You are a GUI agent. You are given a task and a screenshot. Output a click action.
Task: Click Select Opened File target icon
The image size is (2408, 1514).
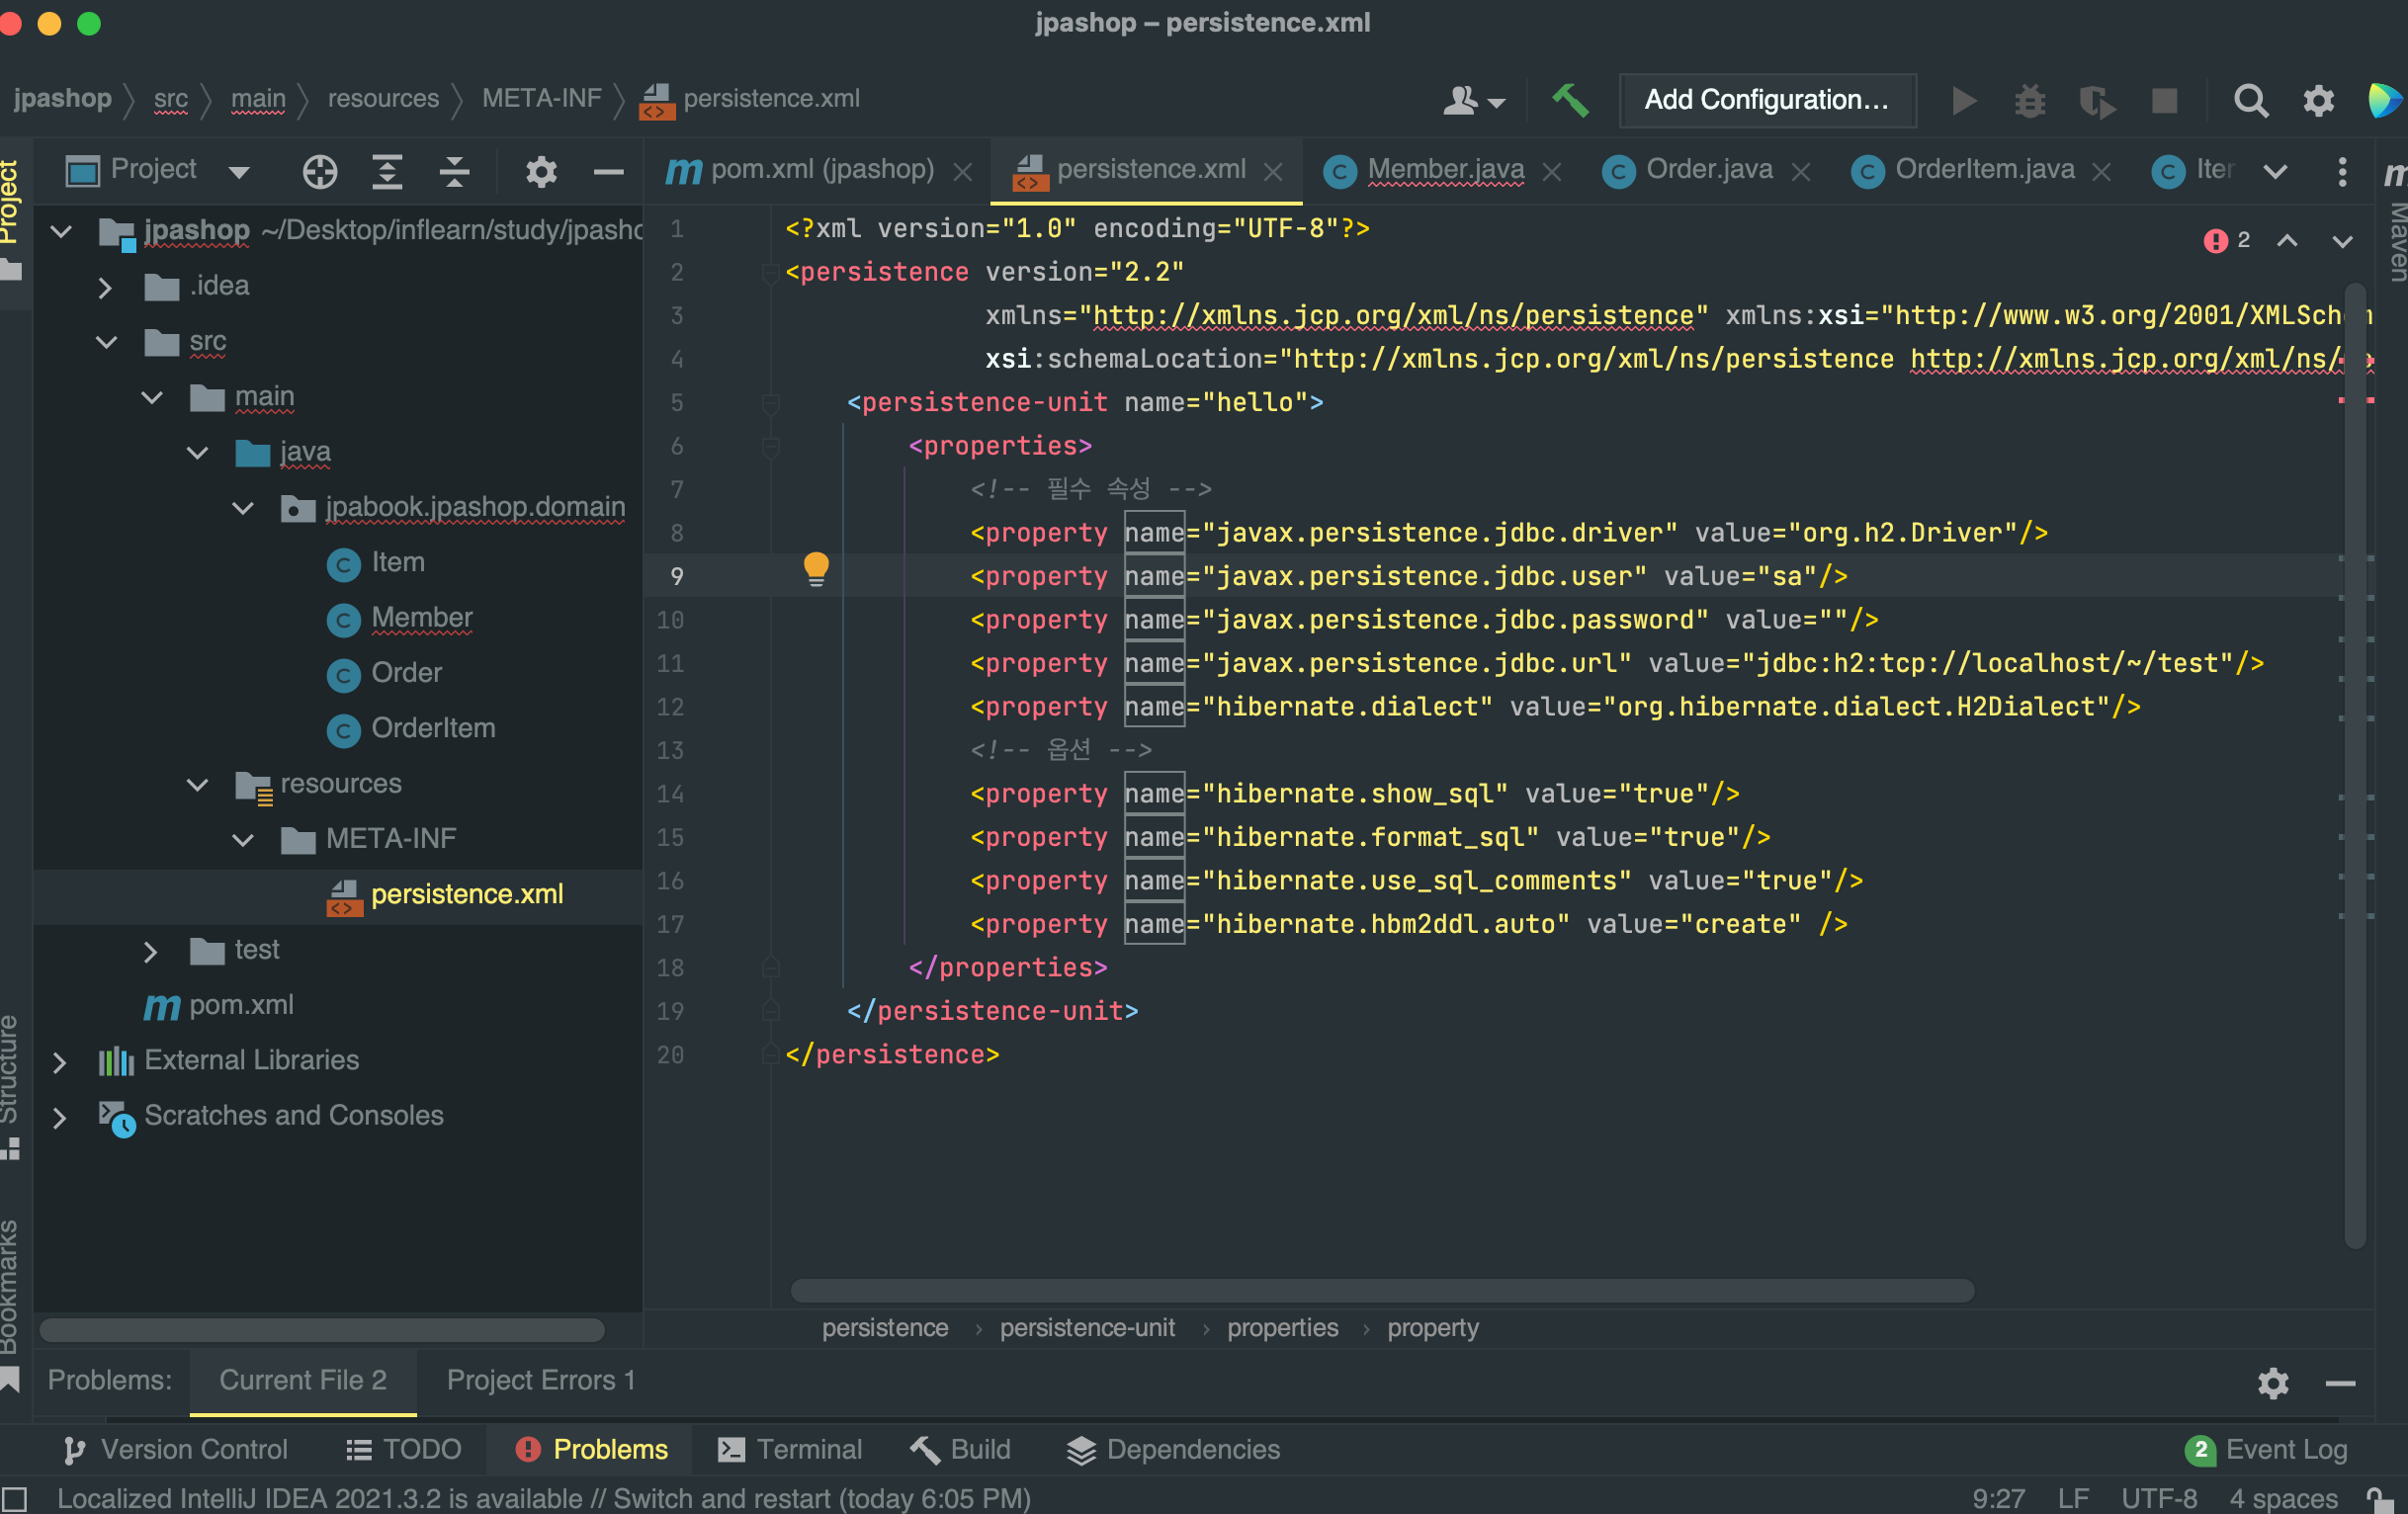pyautogui.click(x=320, y=172)
